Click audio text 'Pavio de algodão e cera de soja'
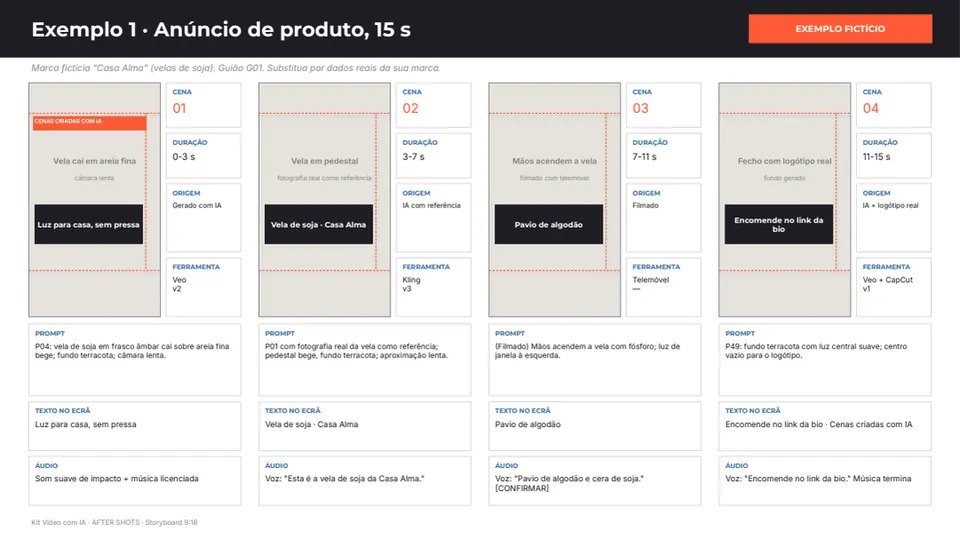This screenshot has width=960, height=540. point(569,484)
